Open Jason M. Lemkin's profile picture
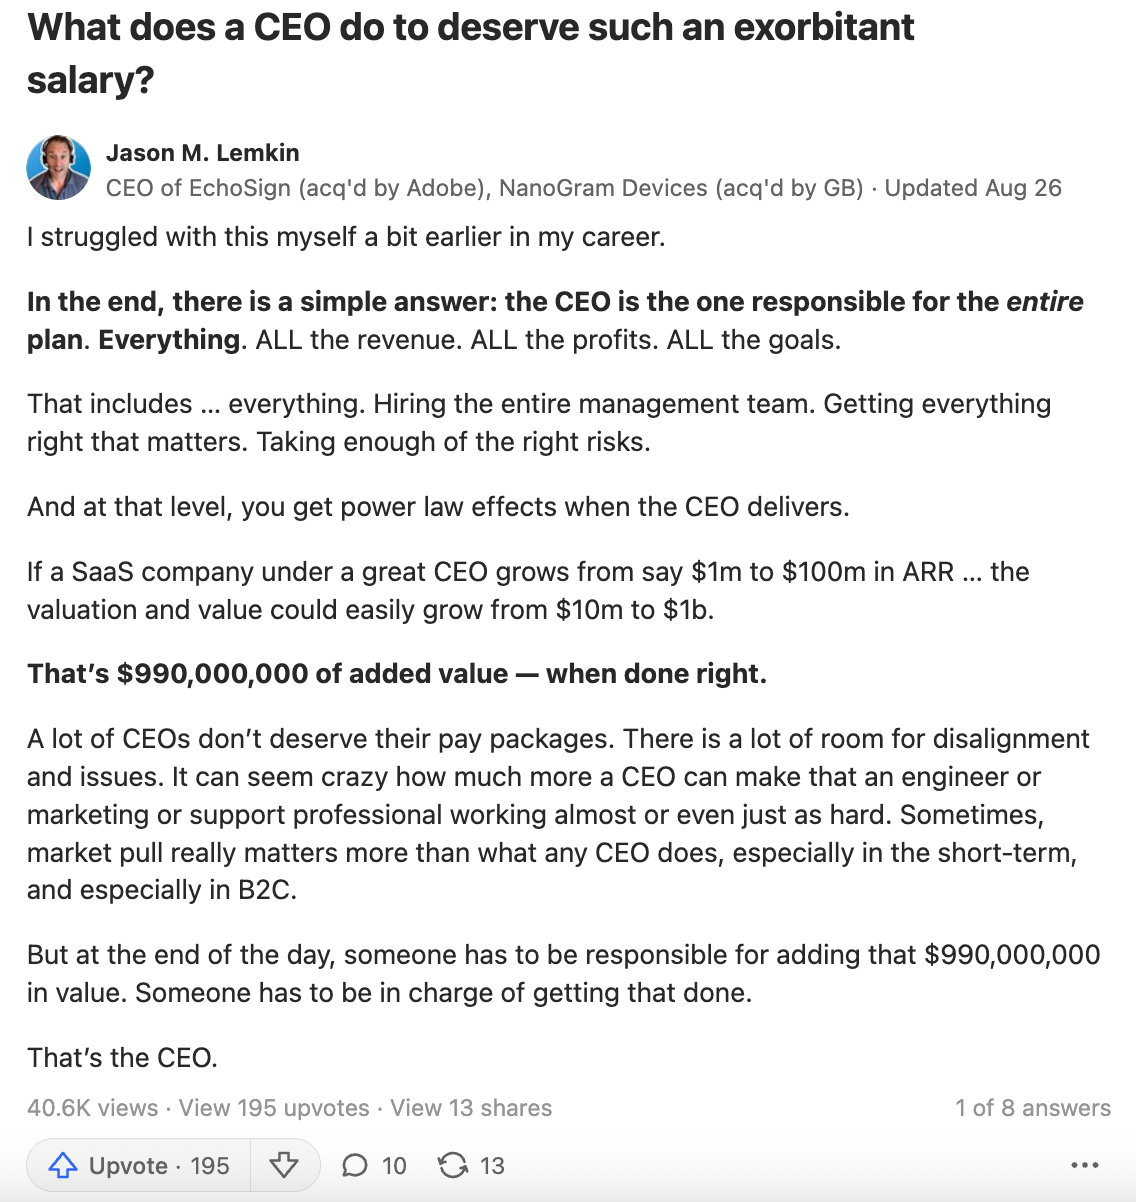Screen dimensions: 1136x1202 point(58,167)
